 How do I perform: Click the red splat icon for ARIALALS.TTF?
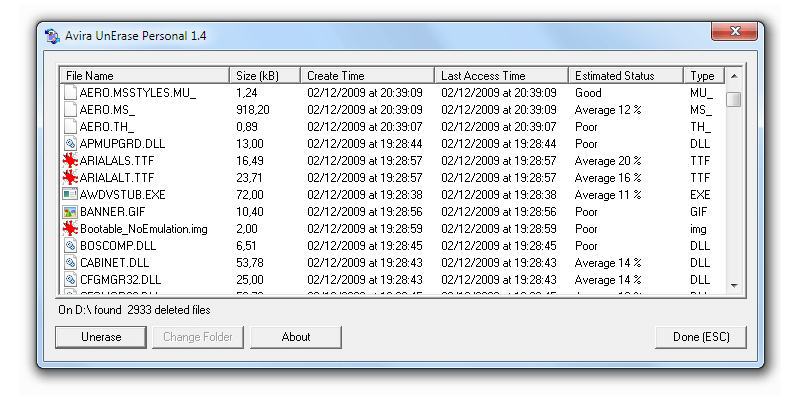(70, 161)
